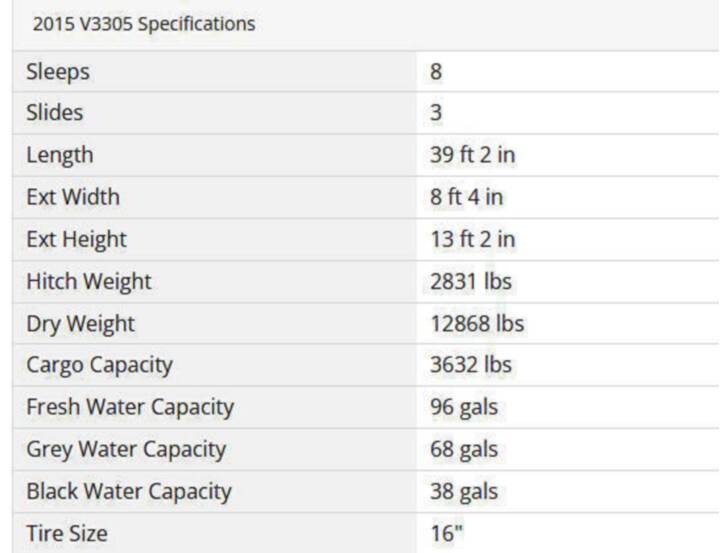Click the Tire Size value 16"
This screenshot has width=720, height=553.
point(446,533)
